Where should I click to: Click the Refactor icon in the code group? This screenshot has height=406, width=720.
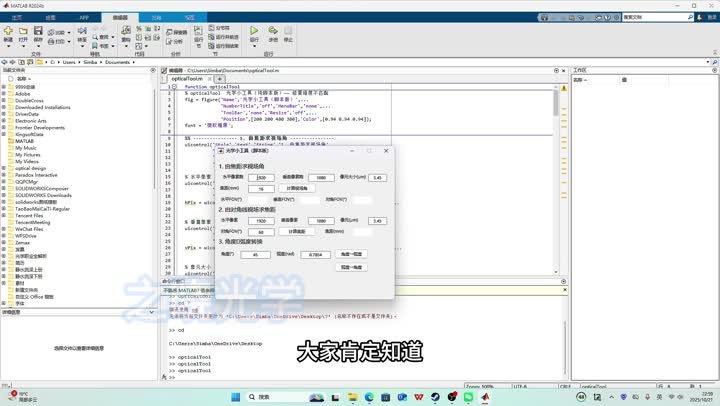point(126,30)
